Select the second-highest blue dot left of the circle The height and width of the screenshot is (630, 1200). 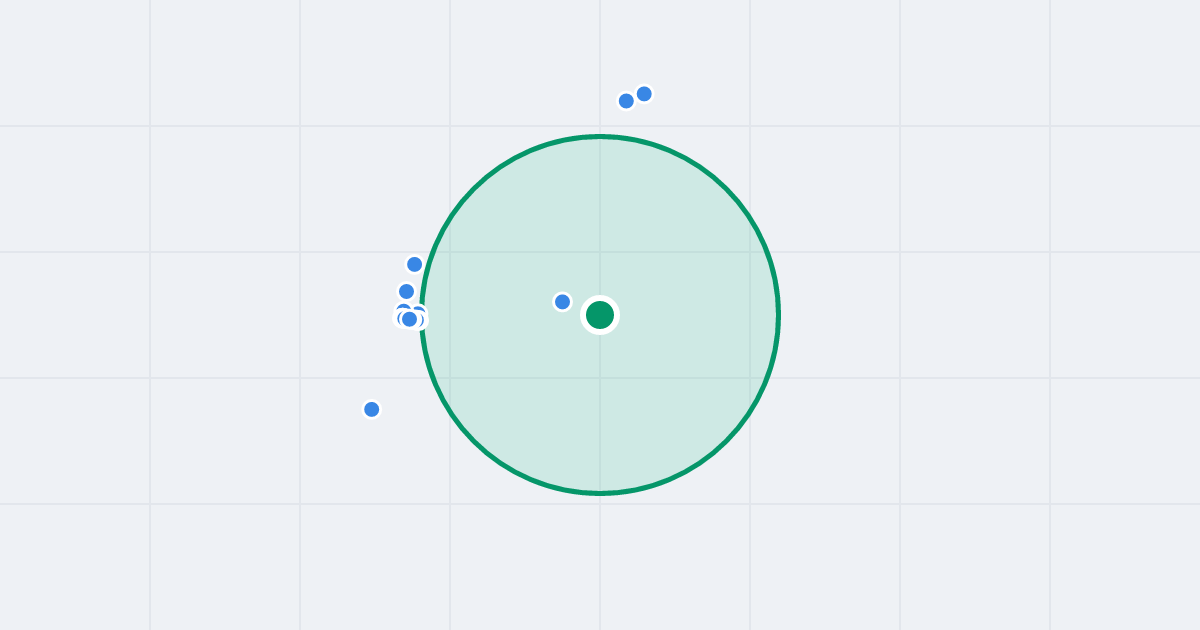[407, 292]
